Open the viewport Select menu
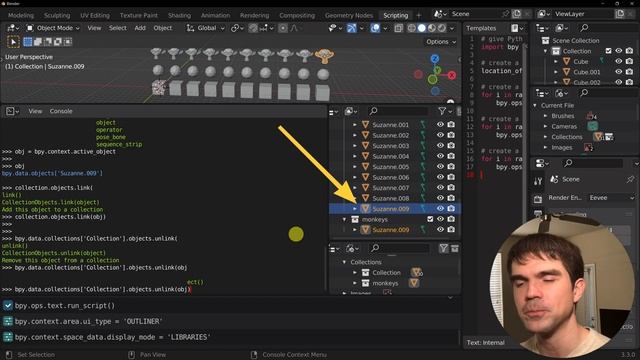 coord(118,28)
